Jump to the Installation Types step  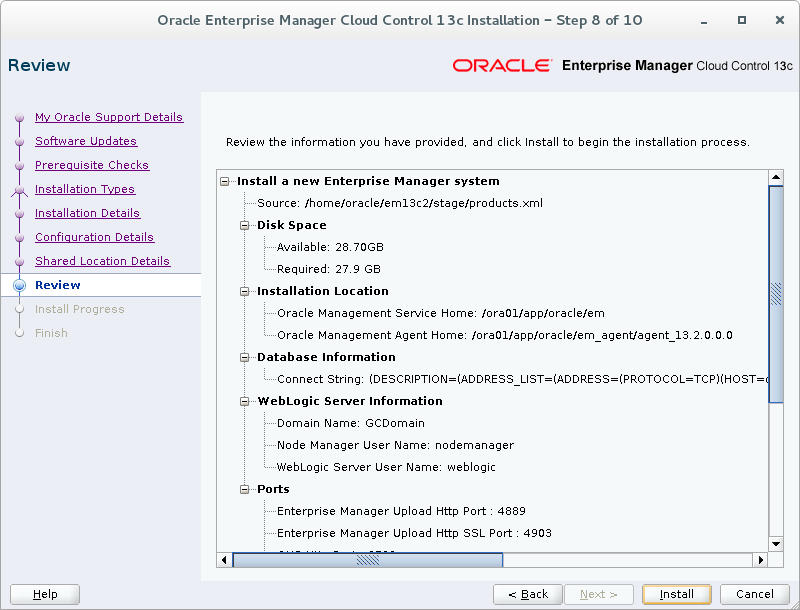tap(85, 189)
